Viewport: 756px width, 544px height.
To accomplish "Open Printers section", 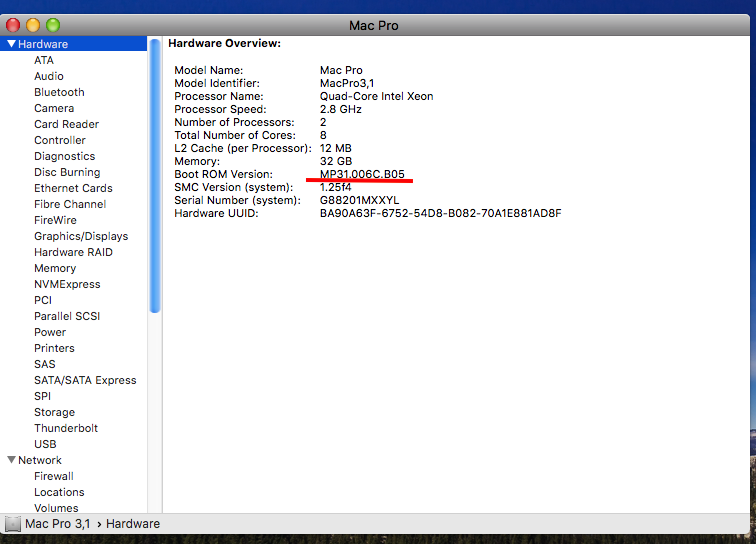I will click(x=54, y=348).
